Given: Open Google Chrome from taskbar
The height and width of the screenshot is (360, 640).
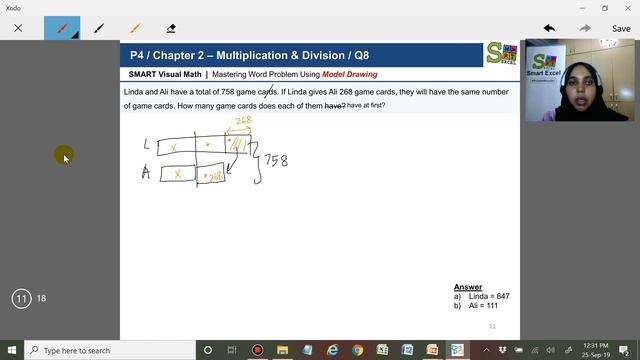Looking at the screenshot, I should pyautogui.click(x=358, y=350).
